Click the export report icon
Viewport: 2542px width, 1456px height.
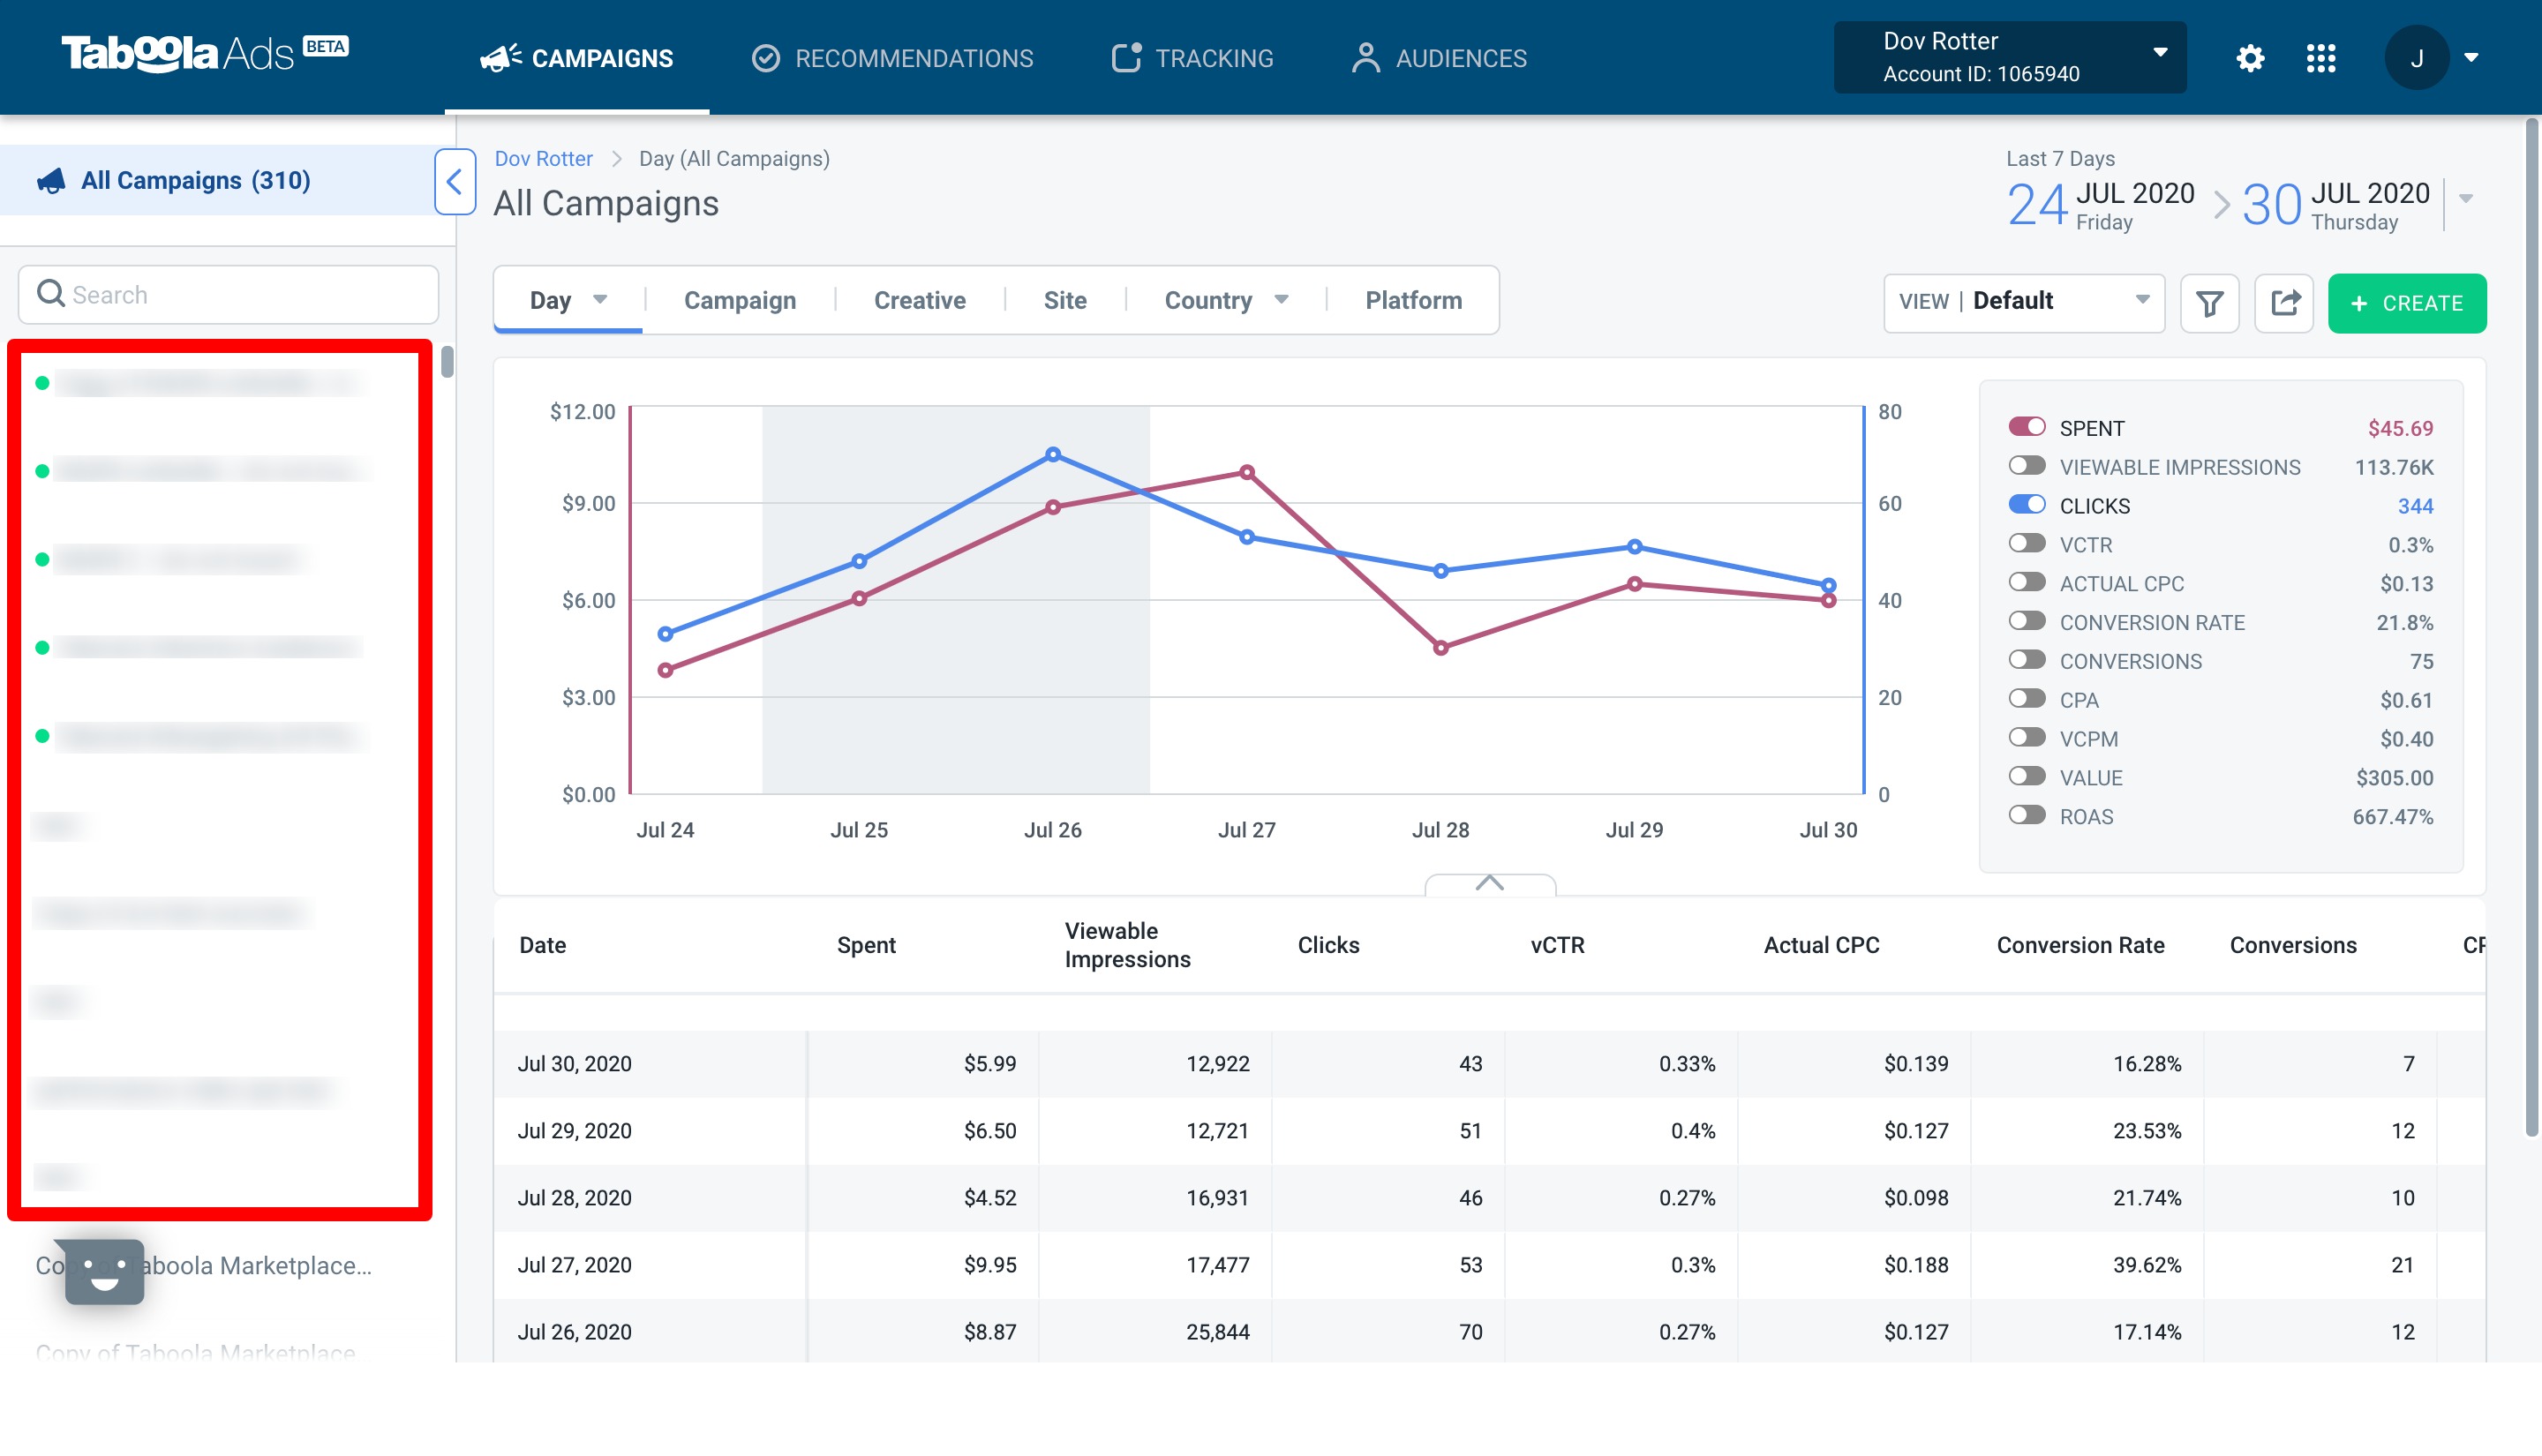[x=2285, y=302]
